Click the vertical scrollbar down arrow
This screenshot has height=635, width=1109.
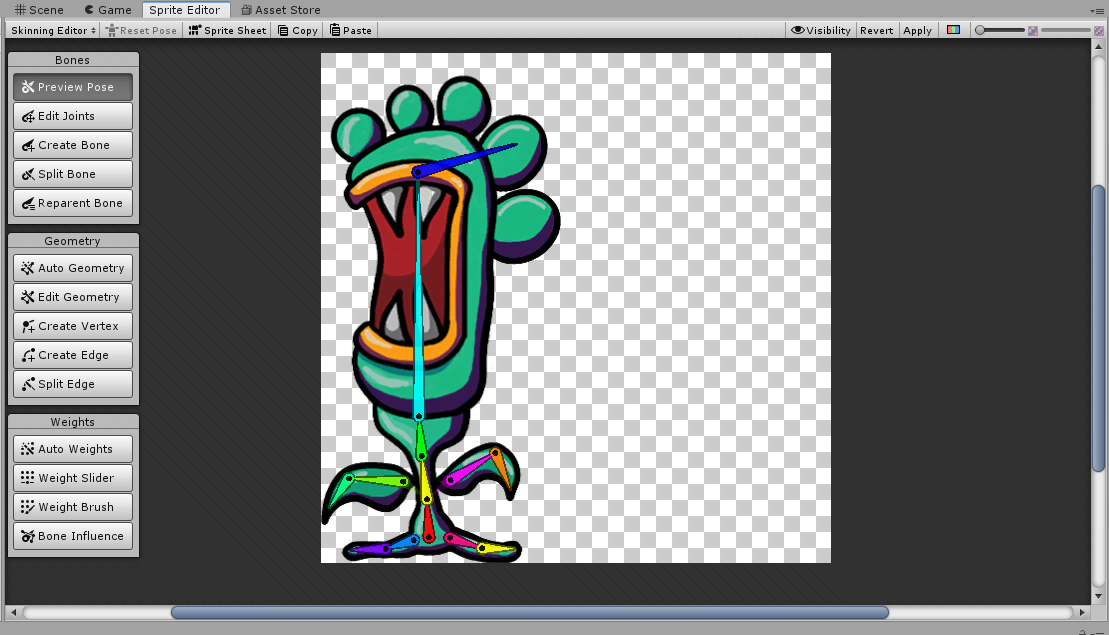(x=1098, y=596)
